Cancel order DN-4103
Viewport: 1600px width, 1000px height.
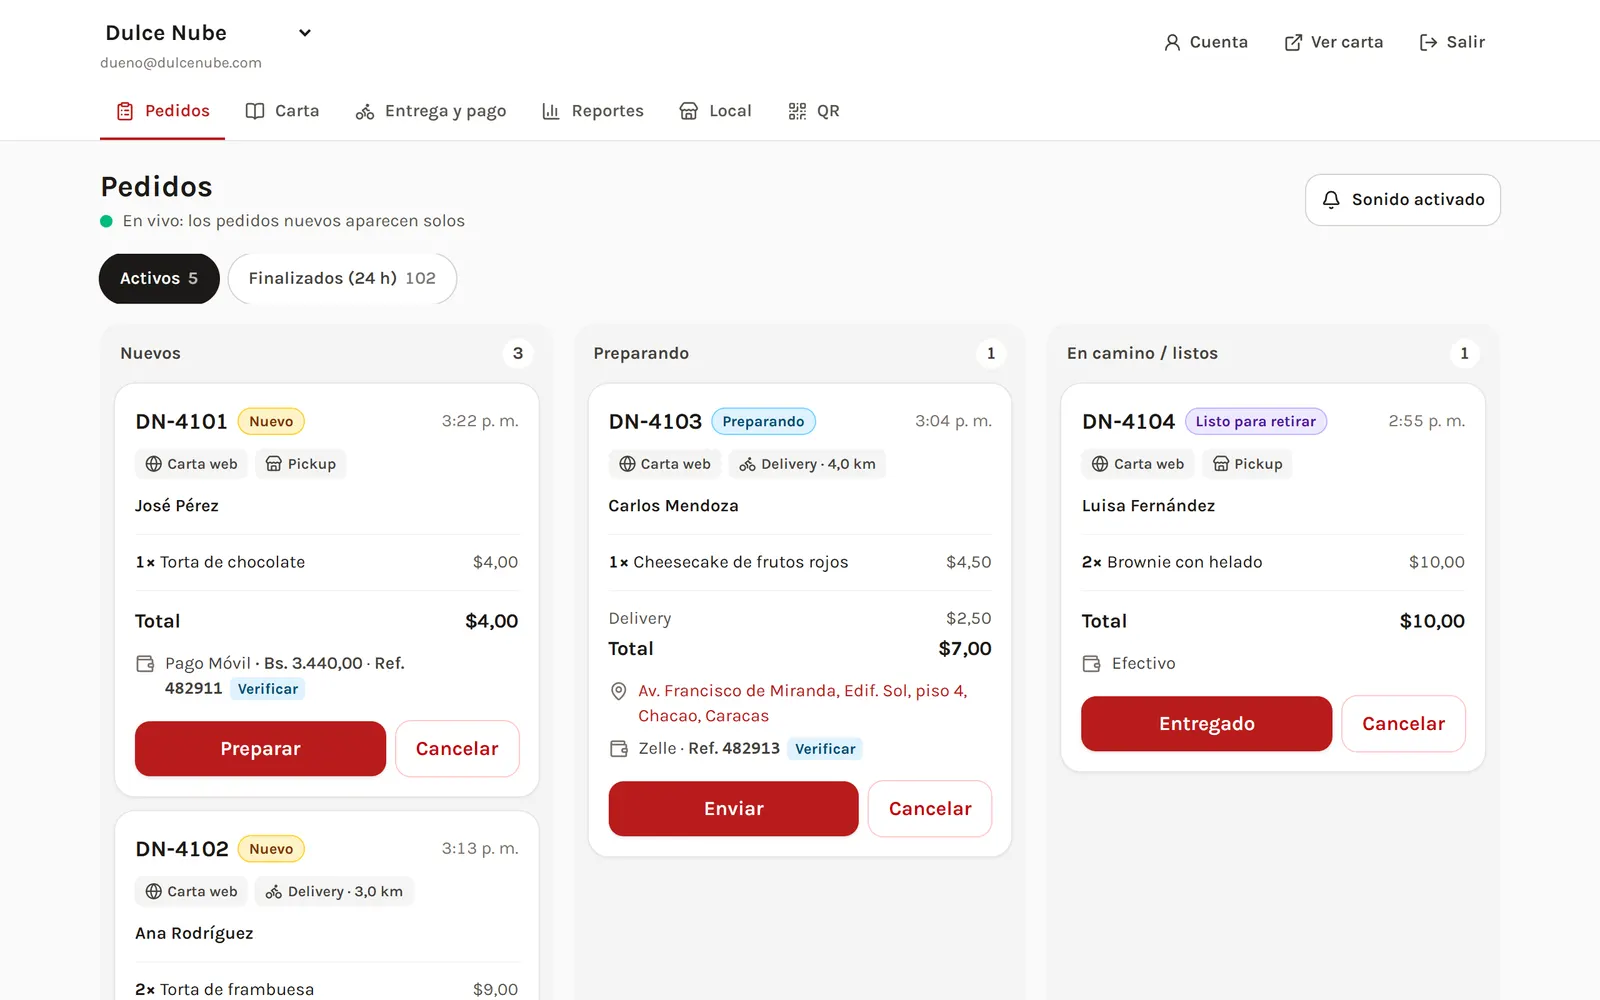tap(930, 809)
